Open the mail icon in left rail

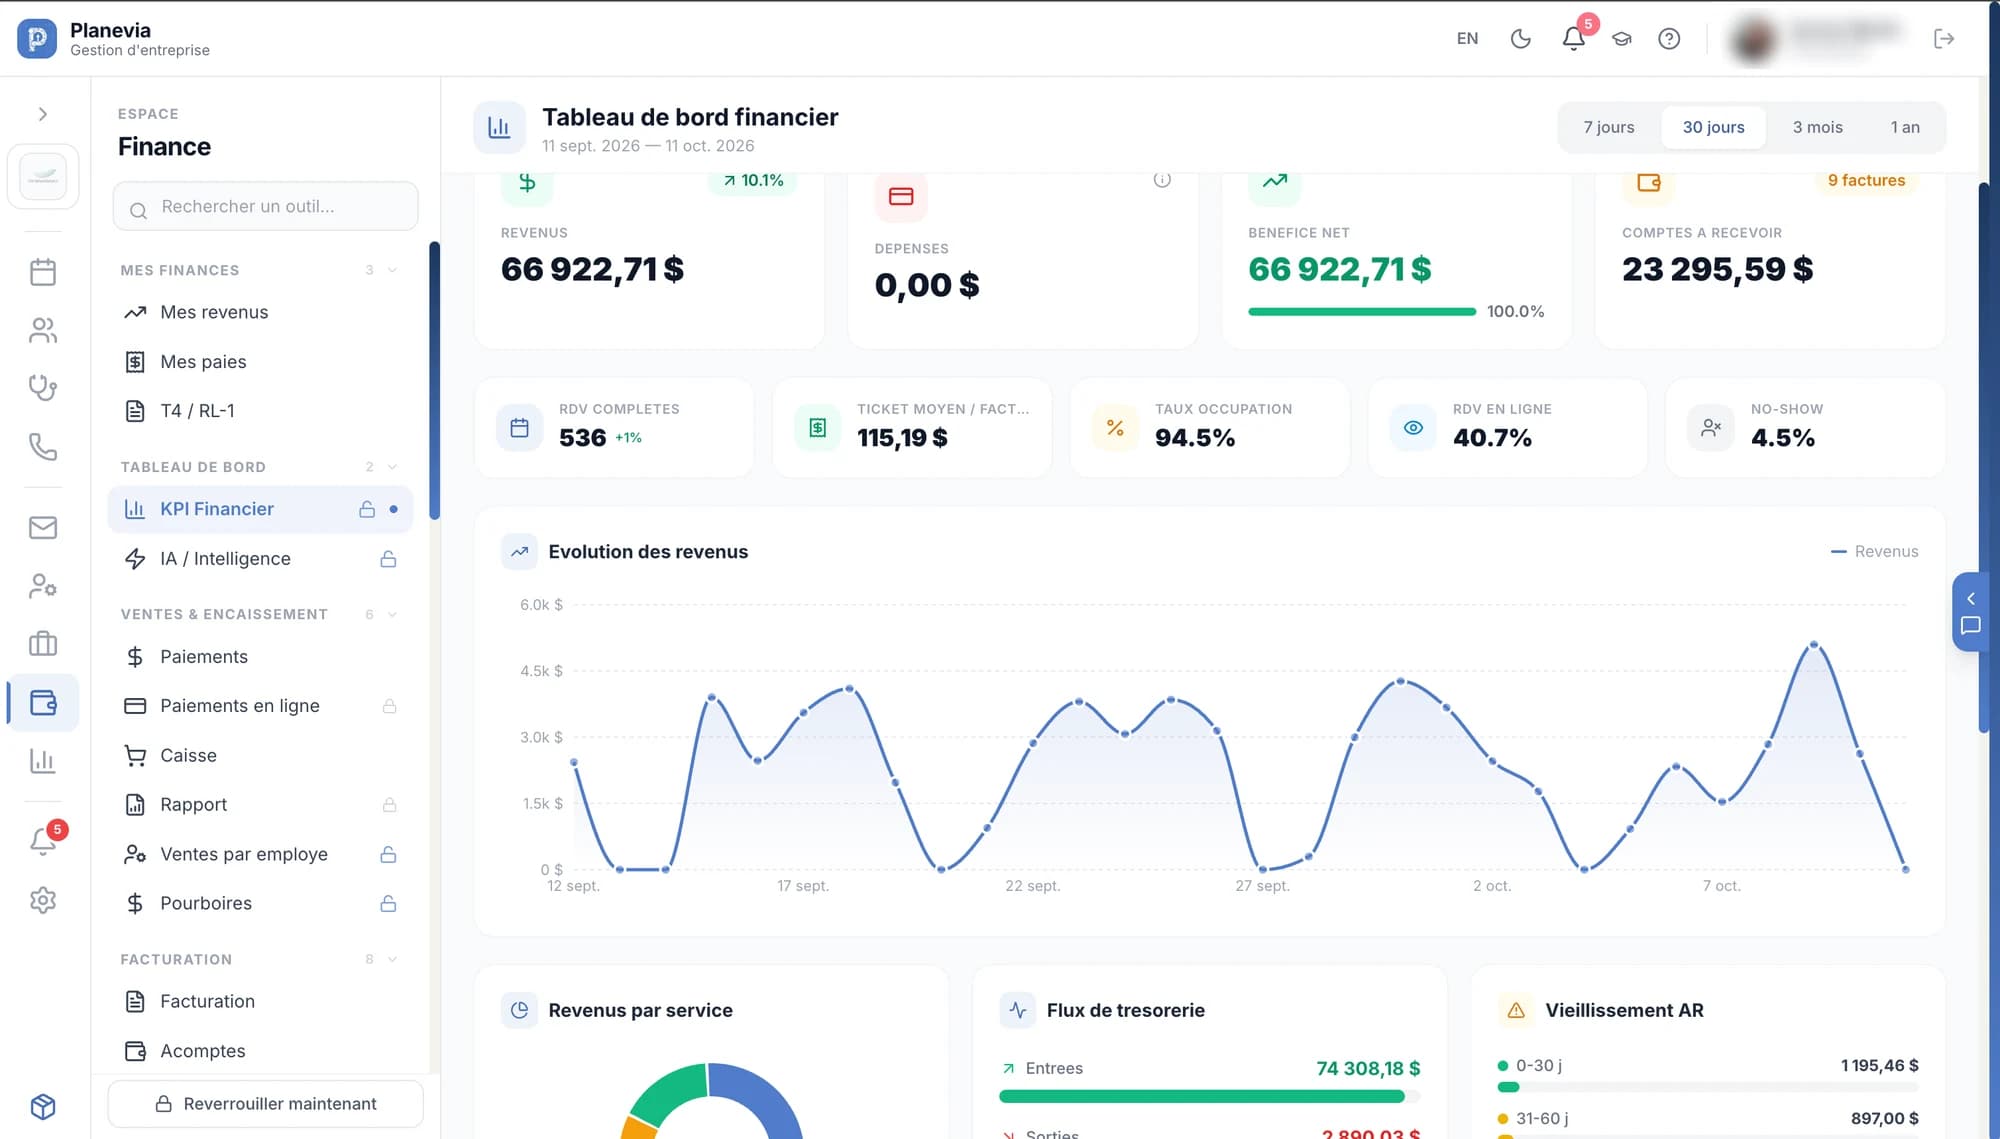pyautogui.click(x=43, y=527)
